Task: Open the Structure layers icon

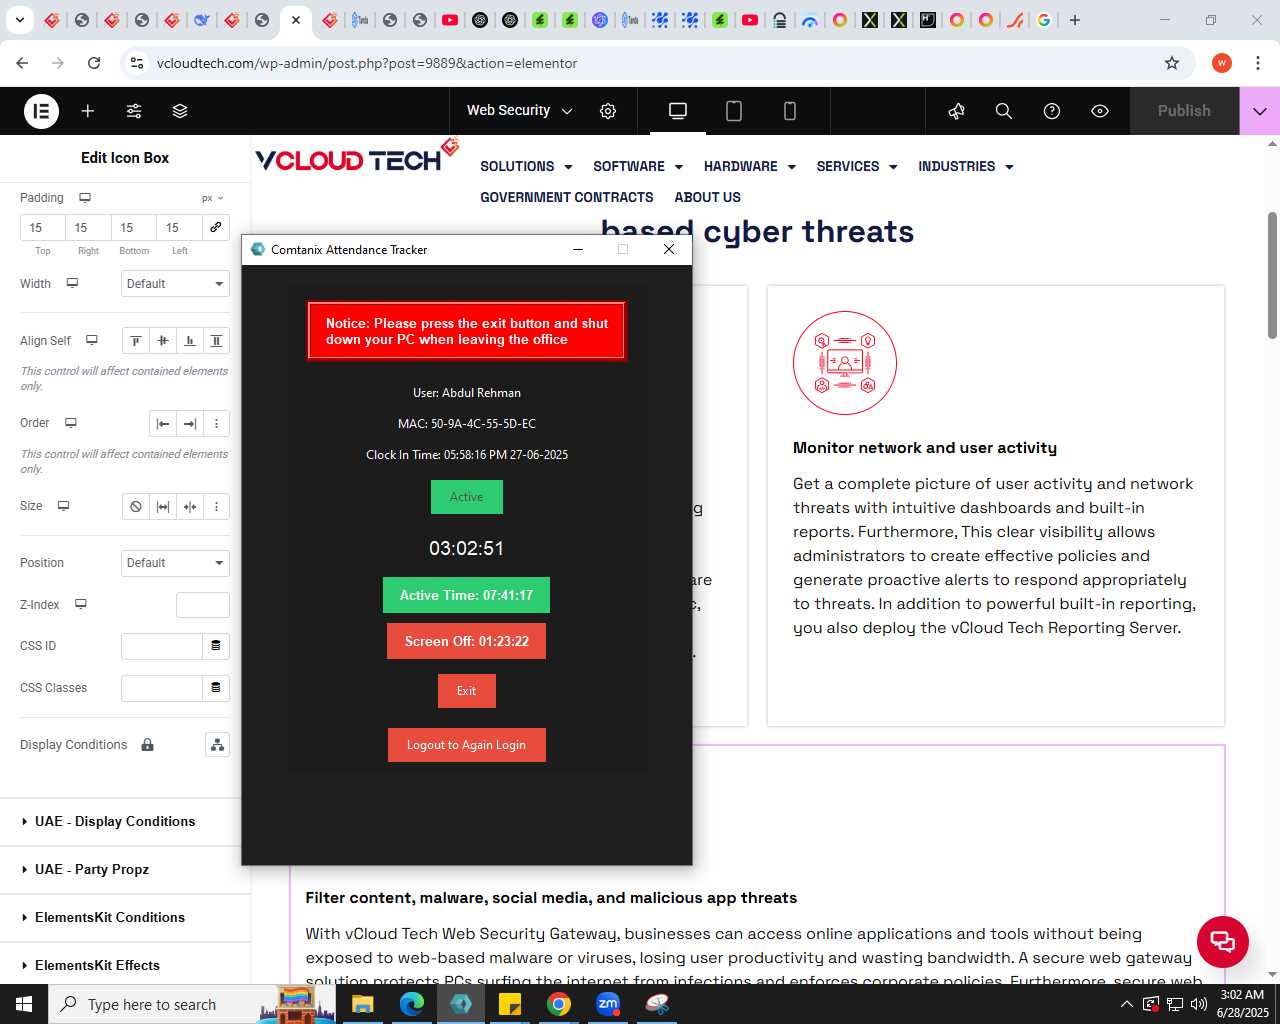Action: (x=180, y=111)
